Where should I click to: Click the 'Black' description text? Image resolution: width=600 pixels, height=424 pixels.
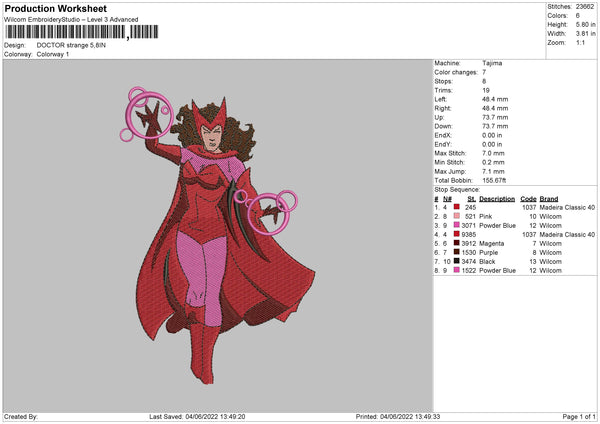[x=487, y=261]
